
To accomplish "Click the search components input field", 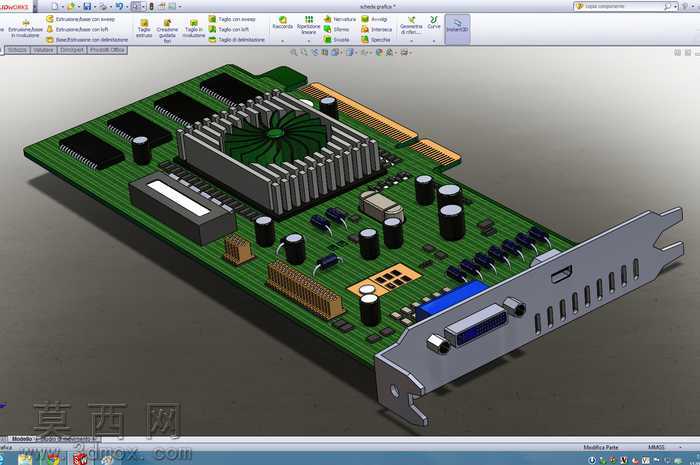I will tap(623, 6).
